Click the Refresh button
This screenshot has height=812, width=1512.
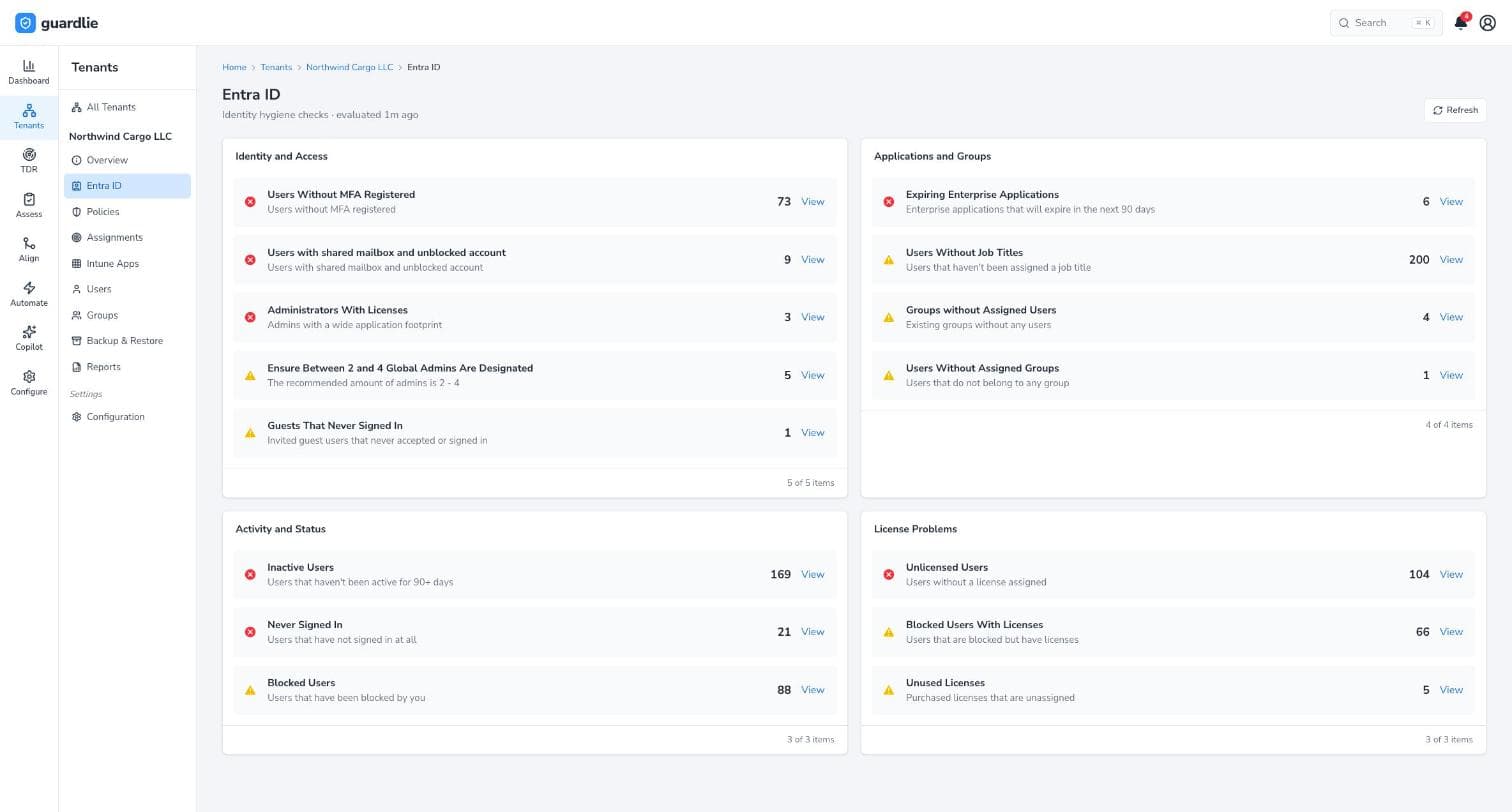1455,110
